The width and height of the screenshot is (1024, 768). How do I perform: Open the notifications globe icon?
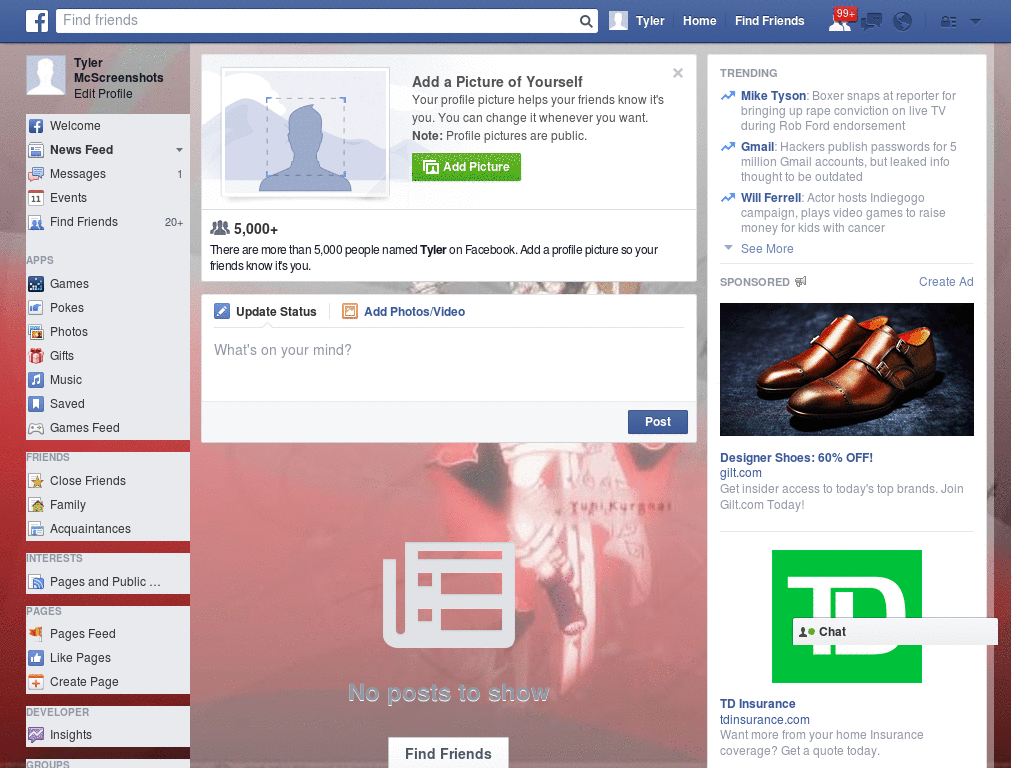pos(903,22)
